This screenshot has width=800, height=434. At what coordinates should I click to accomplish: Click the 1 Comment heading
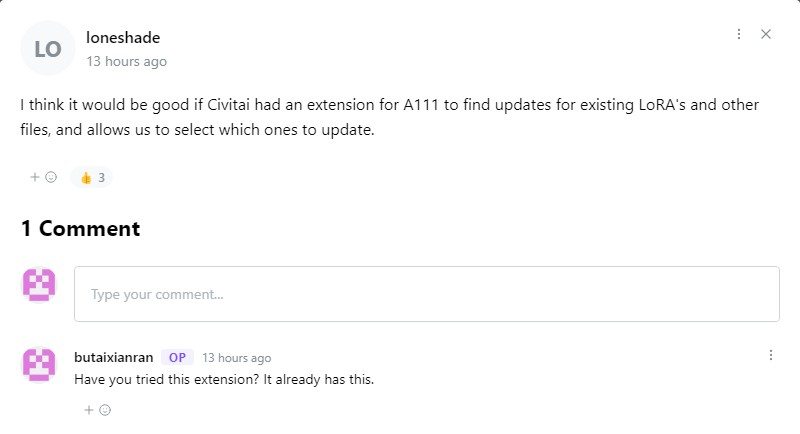pyautogui.click(x=80, y=229)
